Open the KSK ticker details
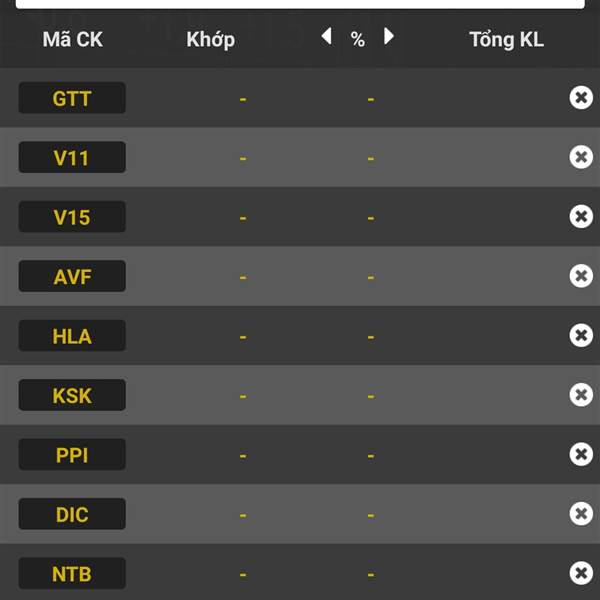Screen dimensions: 600x600 [72, 395]
